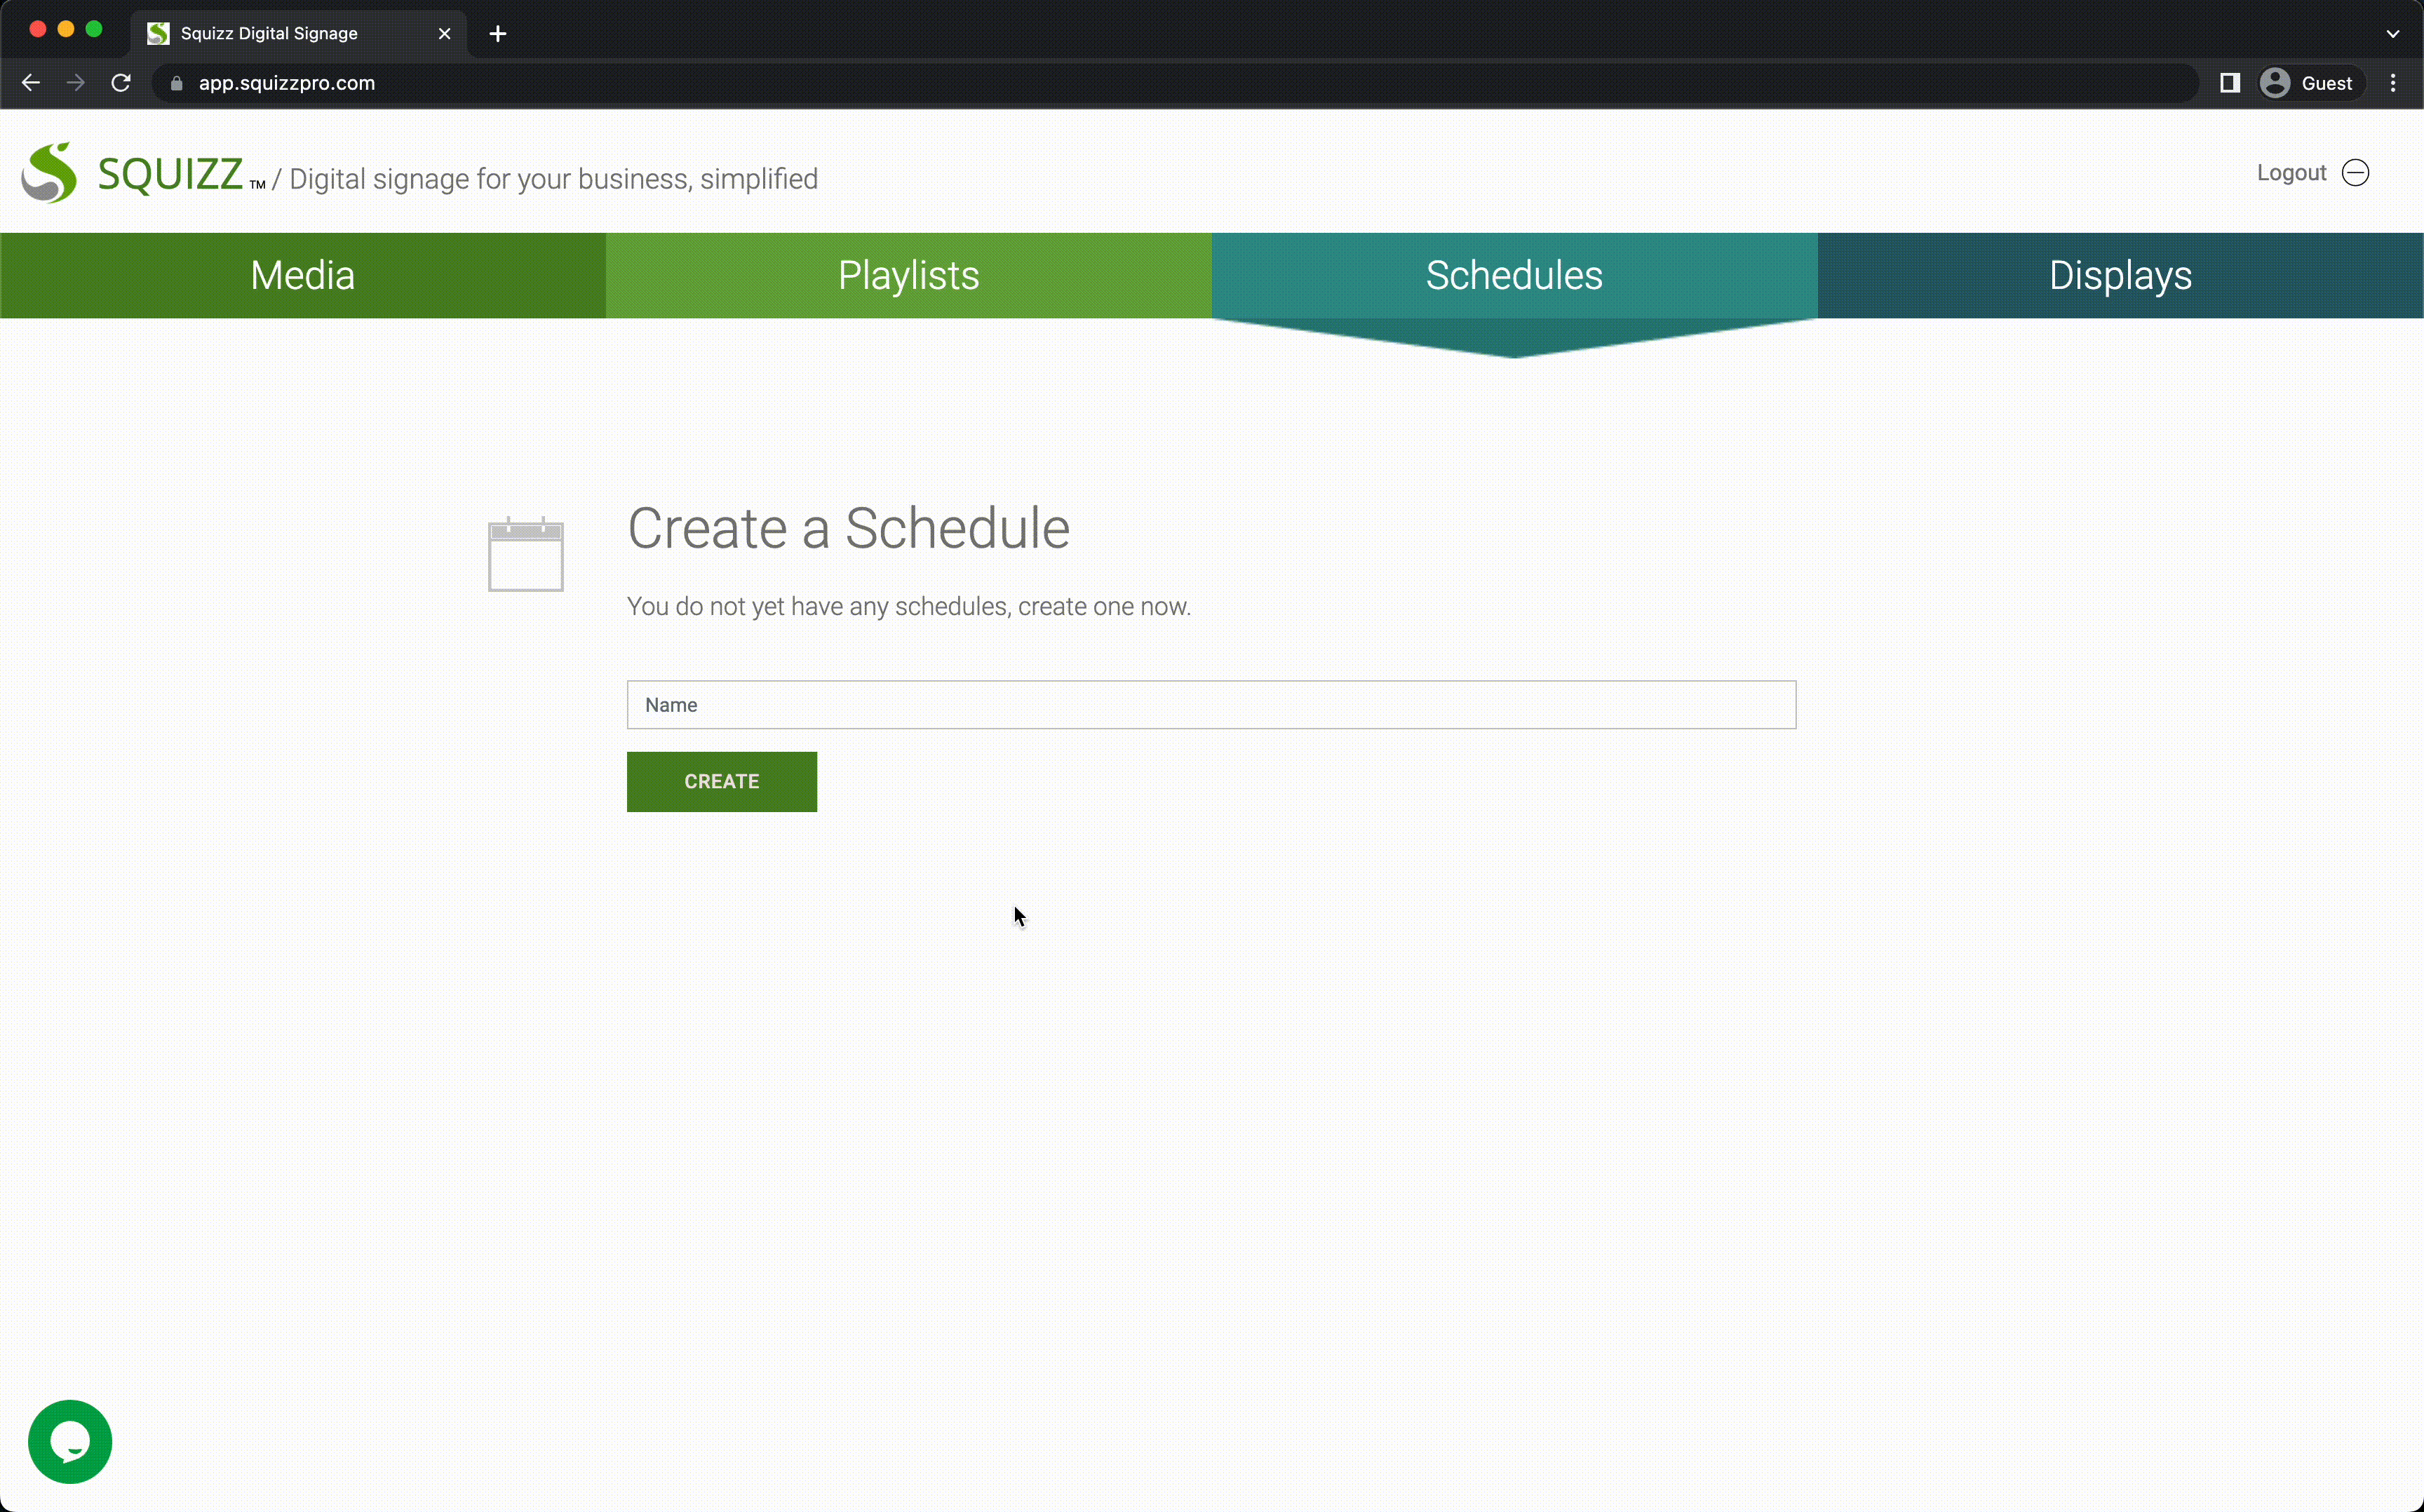Click tagline "Digital signage for your business, simplified"

[x=553, y=179]
